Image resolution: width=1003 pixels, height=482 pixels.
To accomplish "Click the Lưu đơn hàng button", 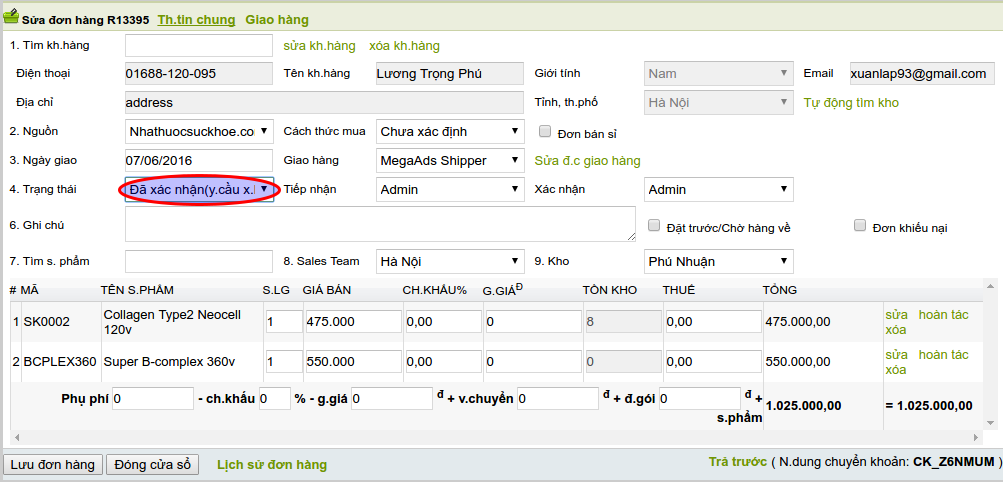I will point(51,465).
